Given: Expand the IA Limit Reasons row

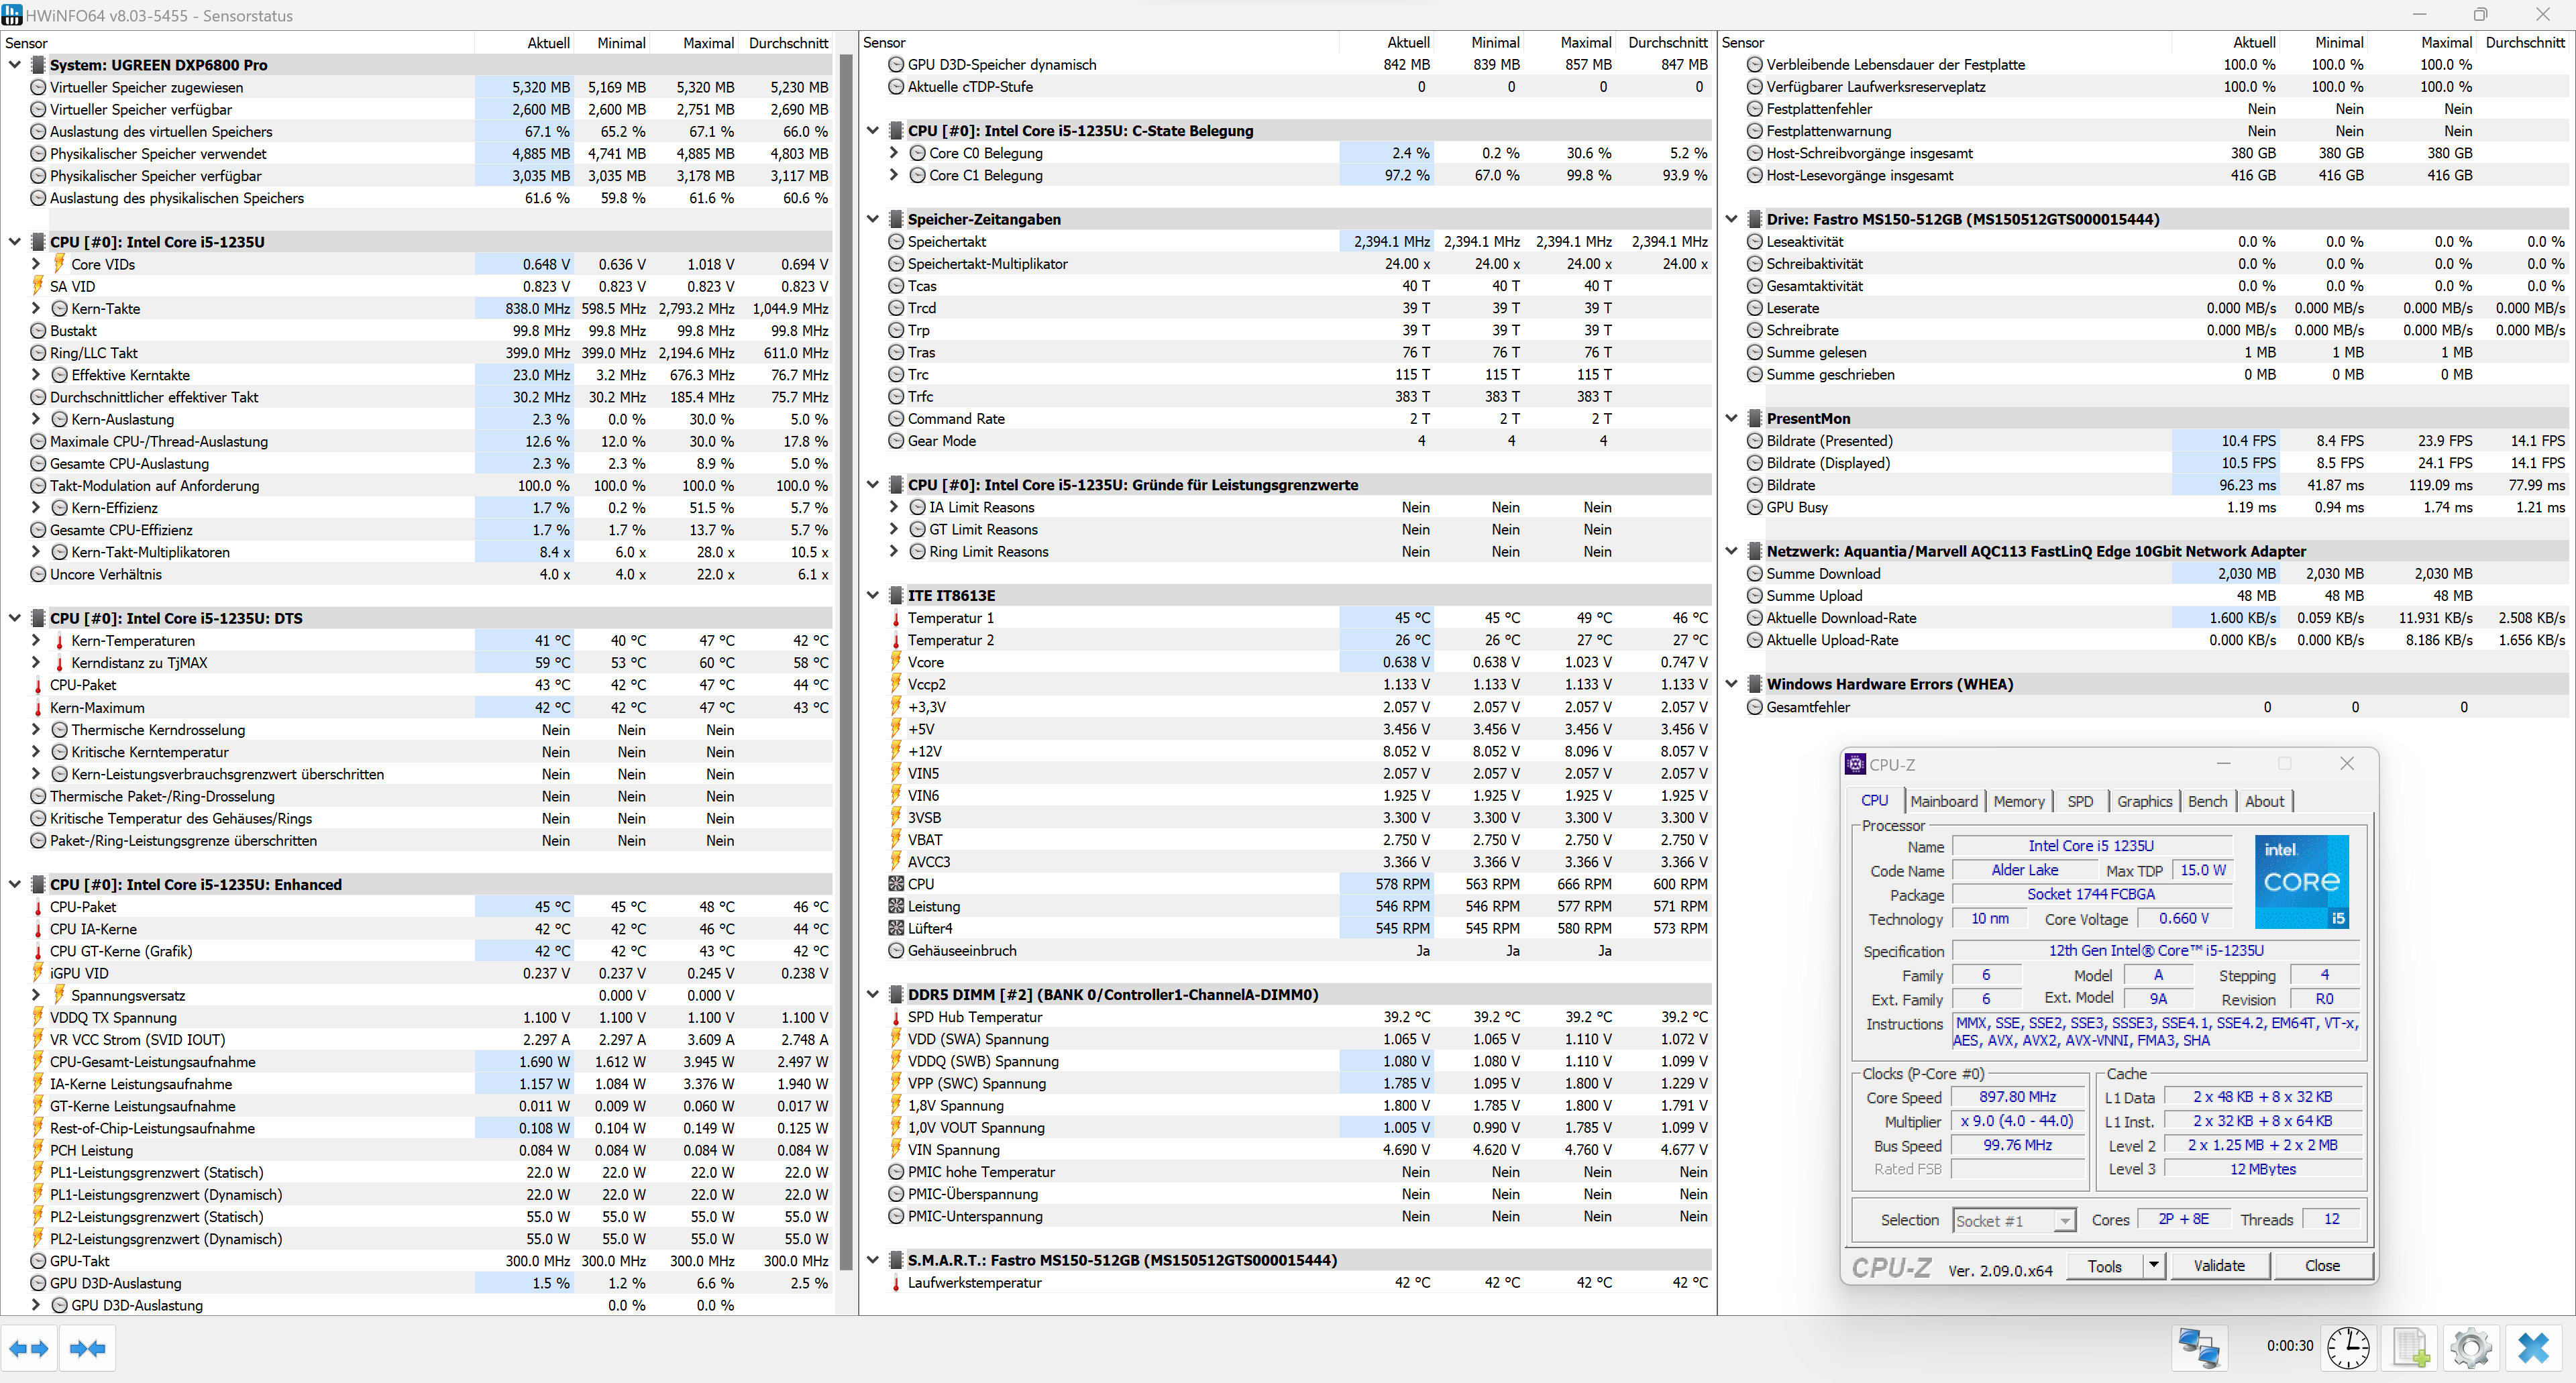Looking at the screenshot, I should point(894,507).
